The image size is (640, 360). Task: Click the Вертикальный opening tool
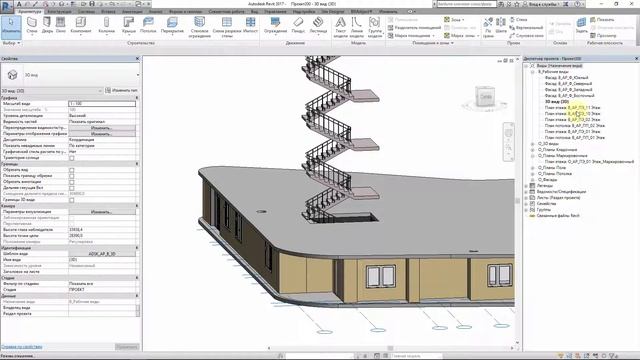click(526, 27)
